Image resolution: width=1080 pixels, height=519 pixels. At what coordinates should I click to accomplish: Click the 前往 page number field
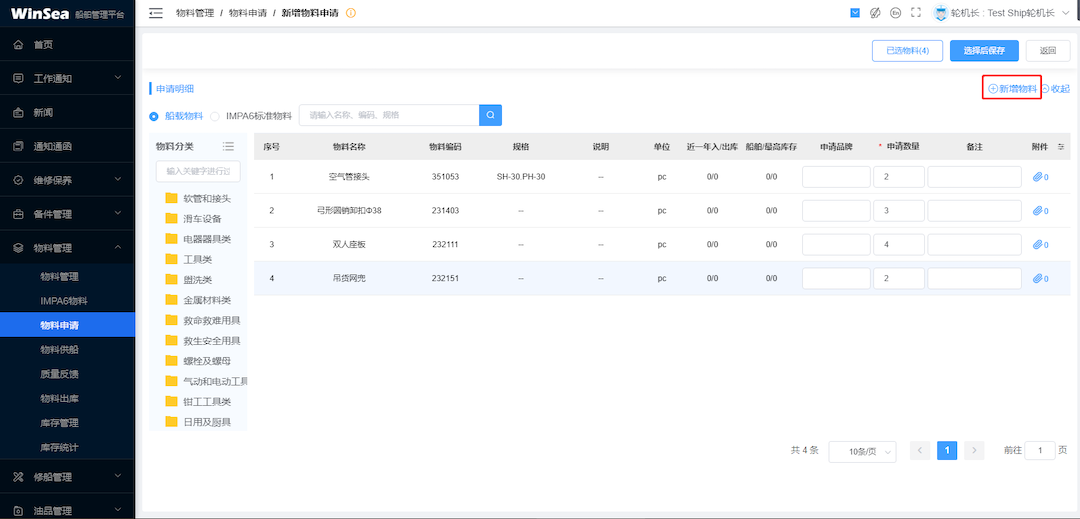point(1040,451)
